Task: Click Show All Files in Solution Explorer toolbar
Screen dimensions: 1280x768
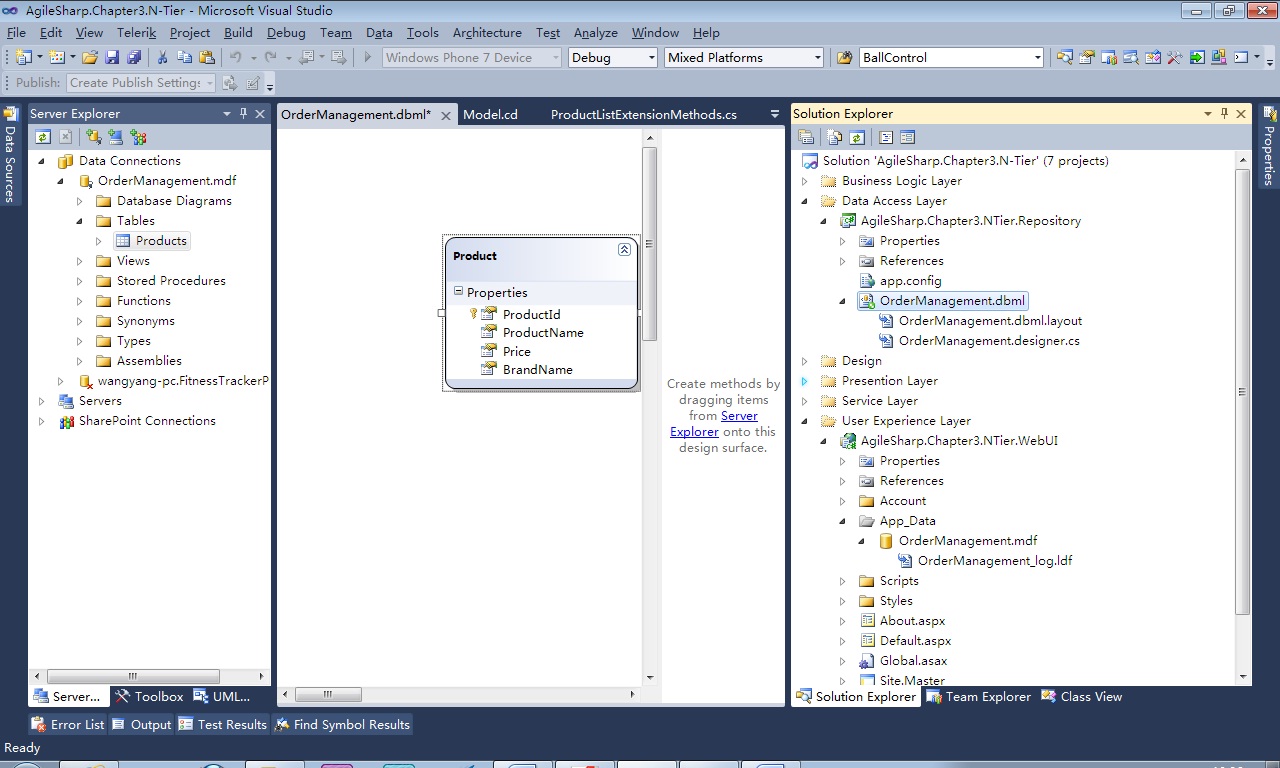Action: (x=834, y=137)
